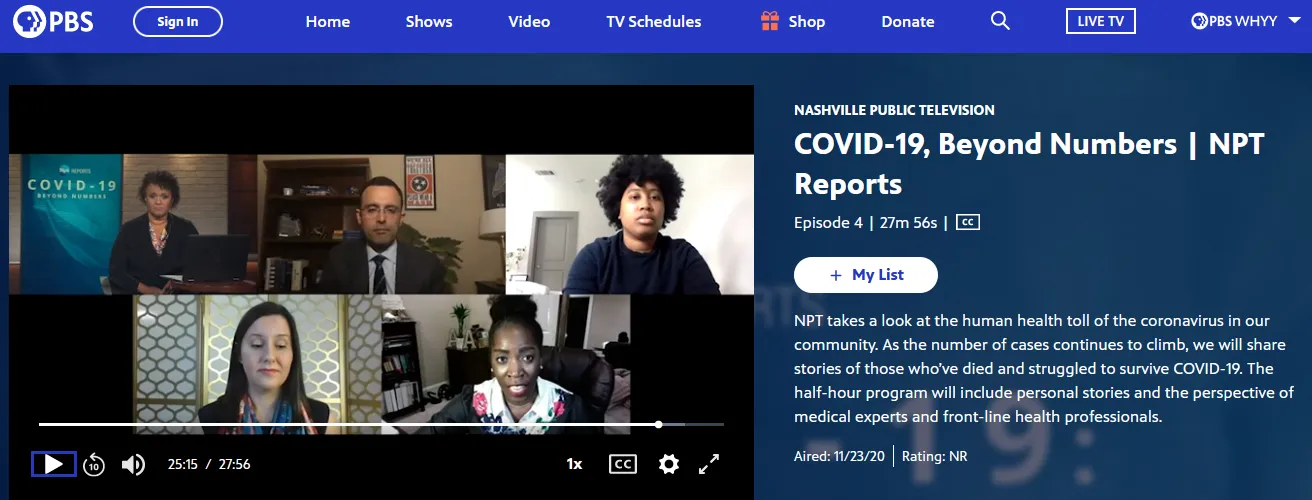The width and height of the screenshot is (1312, 500).
Task: Click the Episode 4 label
Action: point(828,222)
